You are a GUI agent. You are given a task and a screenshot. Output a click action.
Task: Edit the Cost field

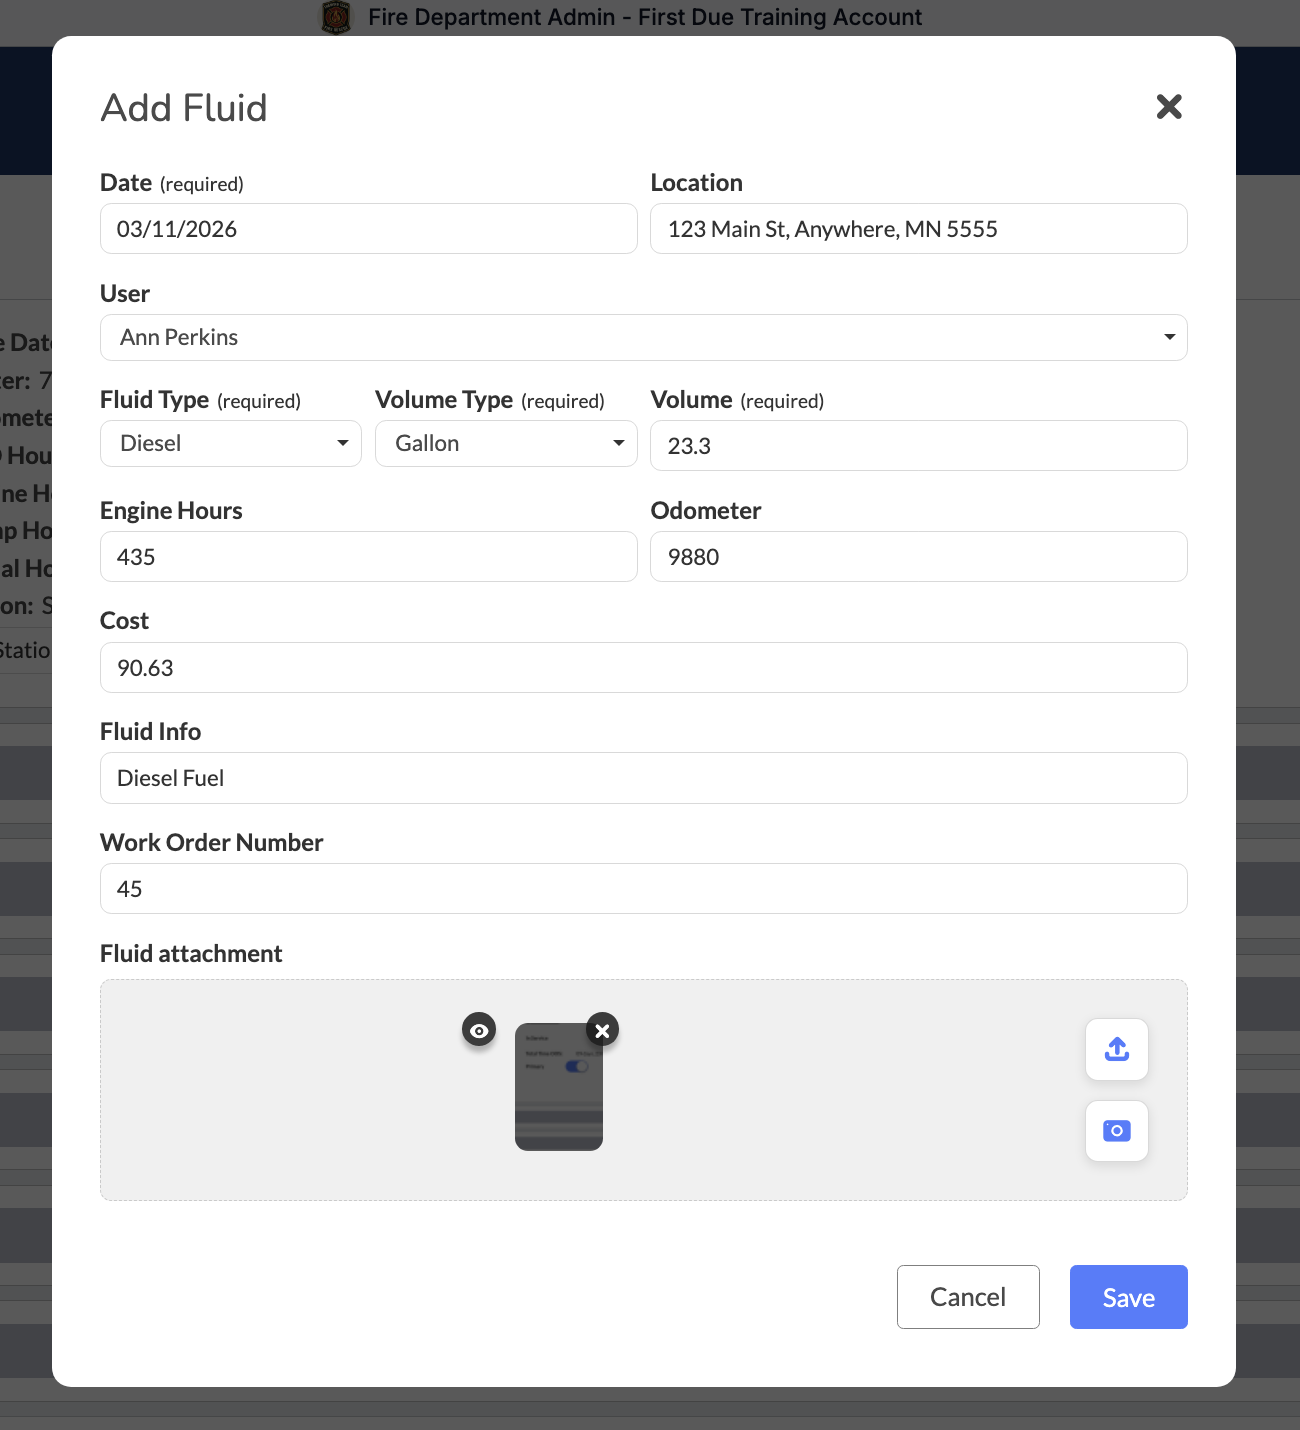pyautogui.click(x=644, y=668)
